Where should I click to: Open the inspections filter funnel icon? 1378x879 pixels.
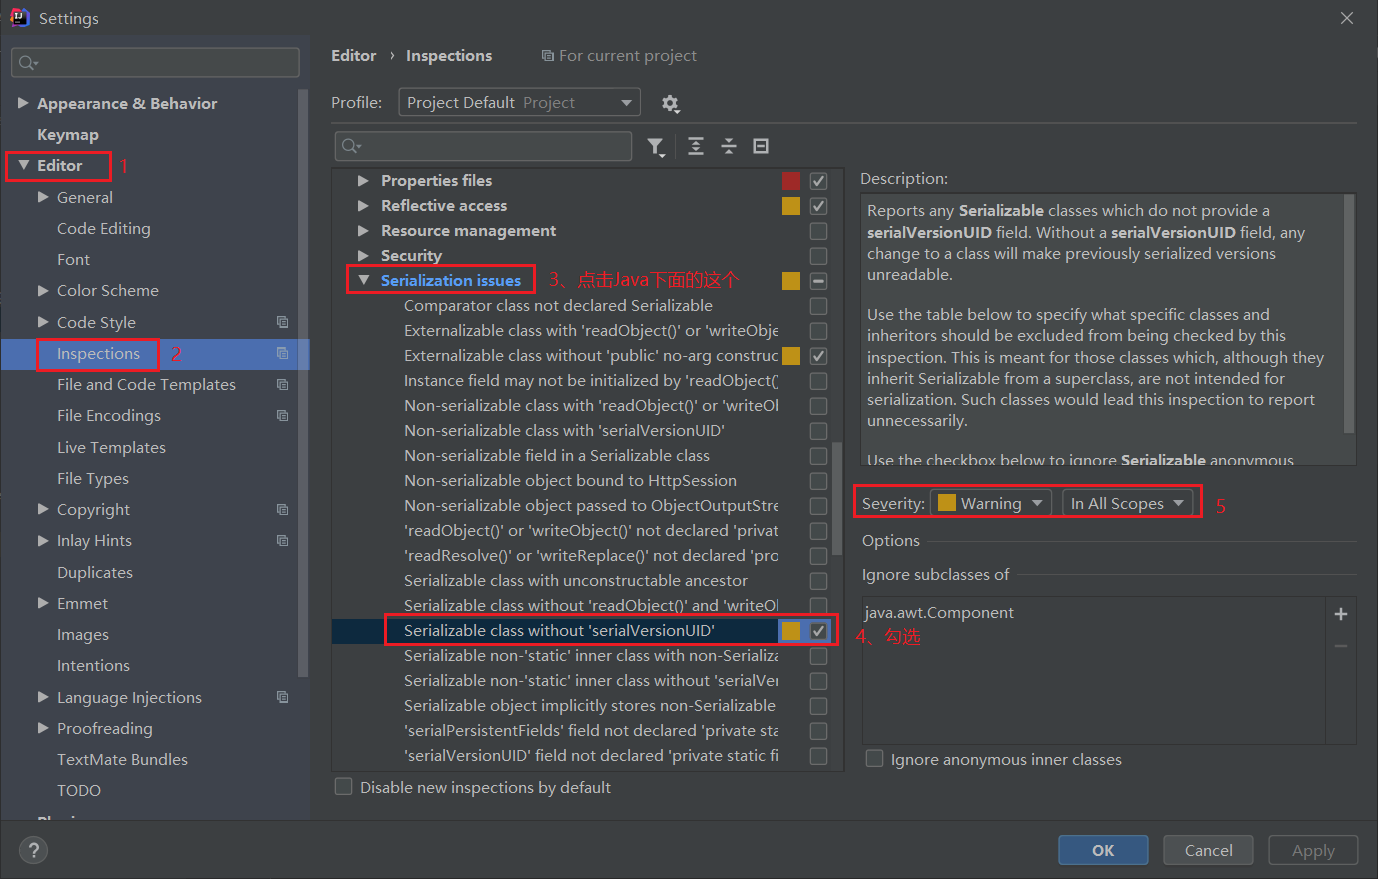(x=656, y=147)
